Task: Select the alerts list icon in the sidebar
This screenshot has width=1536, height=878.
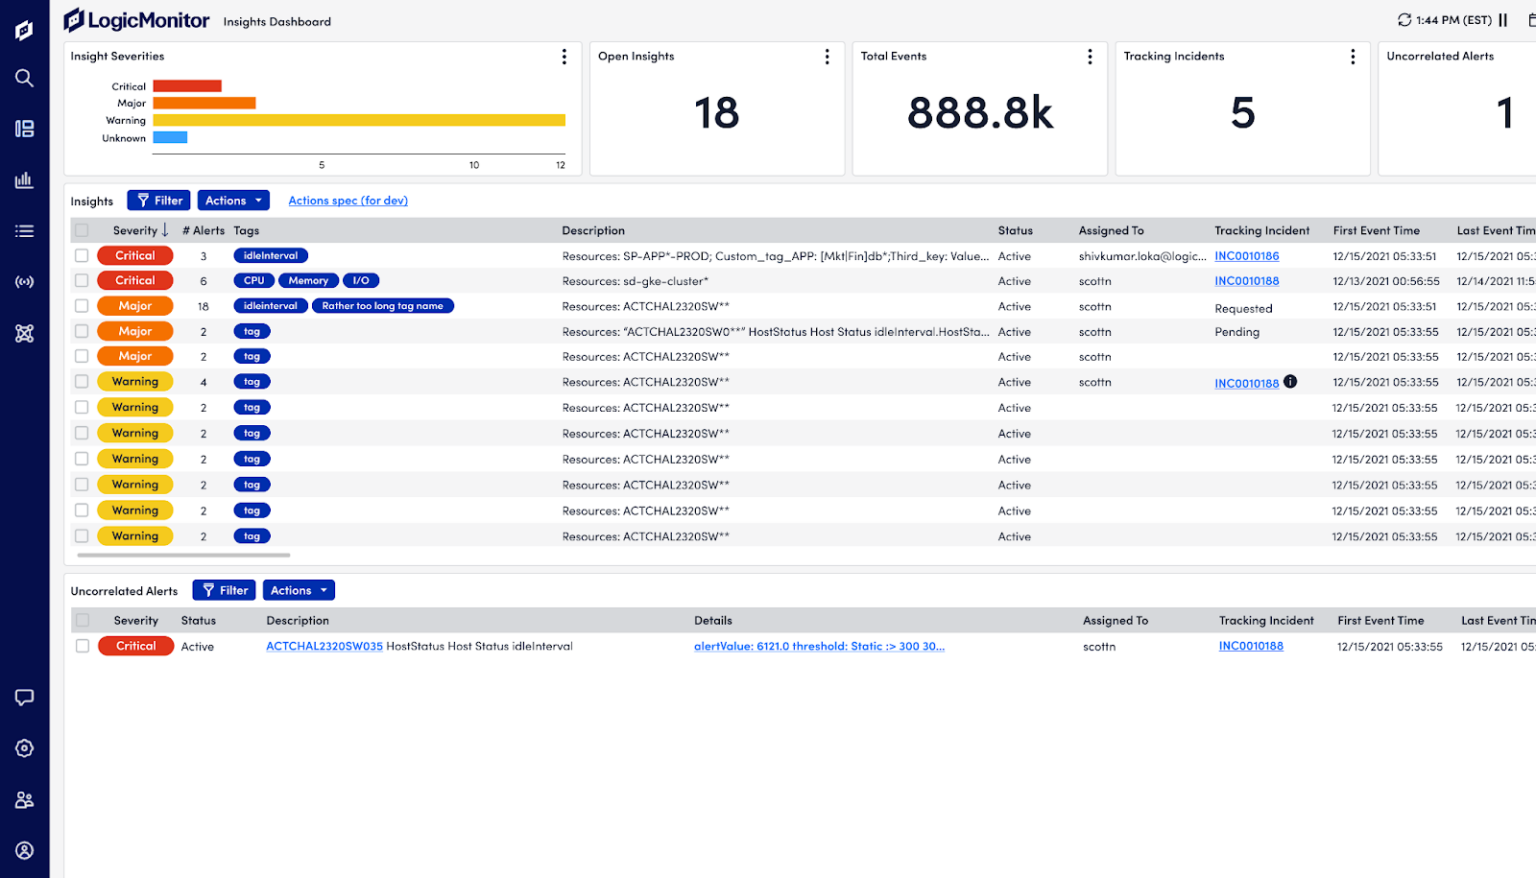Action: tap(24, 231)
